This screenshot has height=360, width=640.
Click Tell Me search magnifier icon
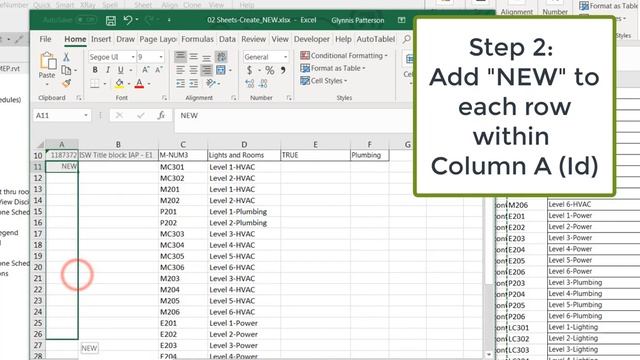tap(407, 39)
